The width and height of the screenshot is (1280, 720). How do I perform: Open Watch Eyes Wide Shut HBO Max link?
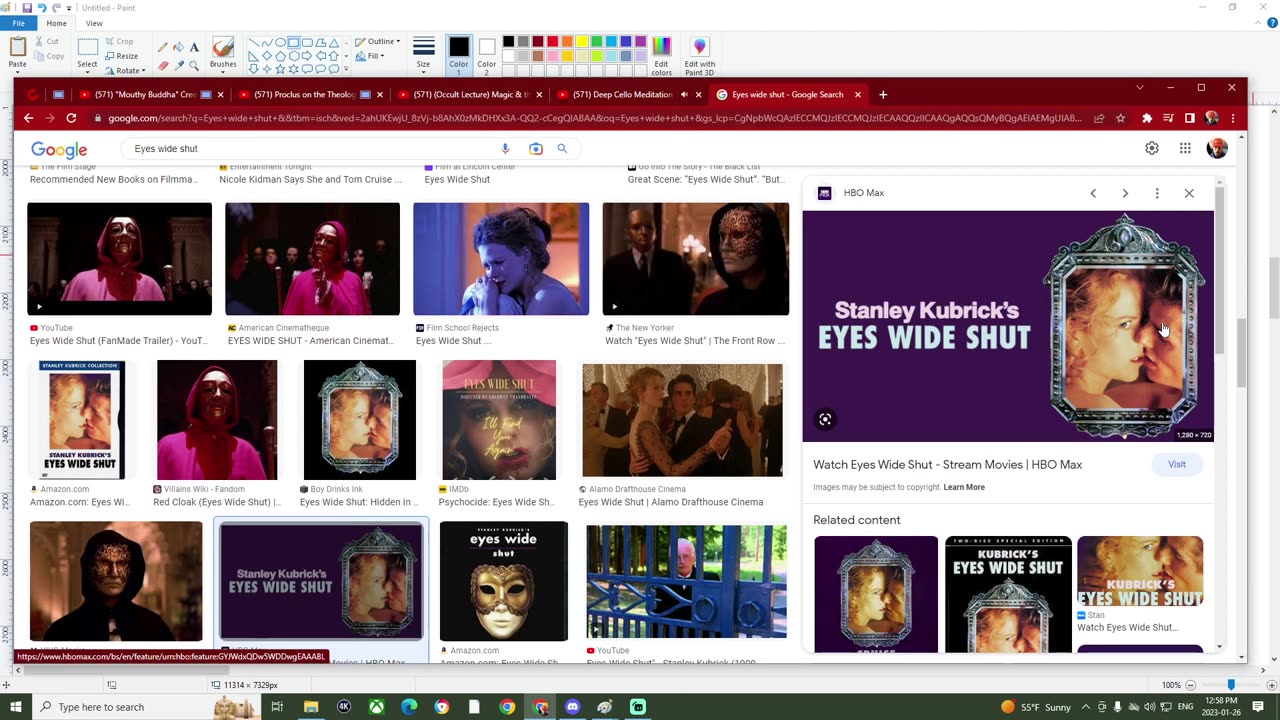(947, 464)
